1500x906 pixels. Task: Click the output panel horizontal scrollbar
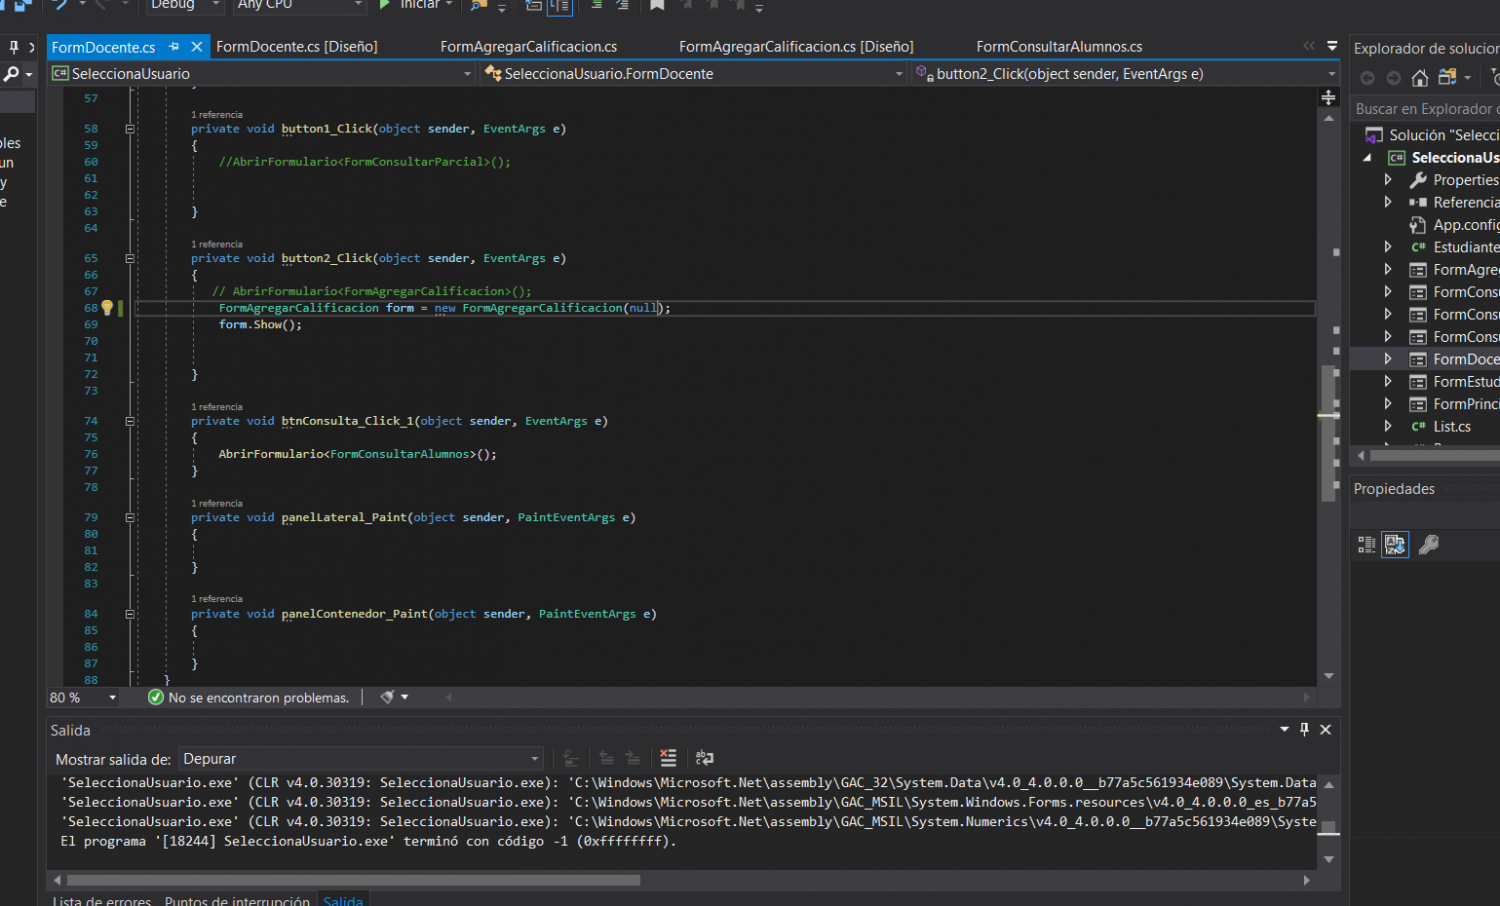pos(353,880)
